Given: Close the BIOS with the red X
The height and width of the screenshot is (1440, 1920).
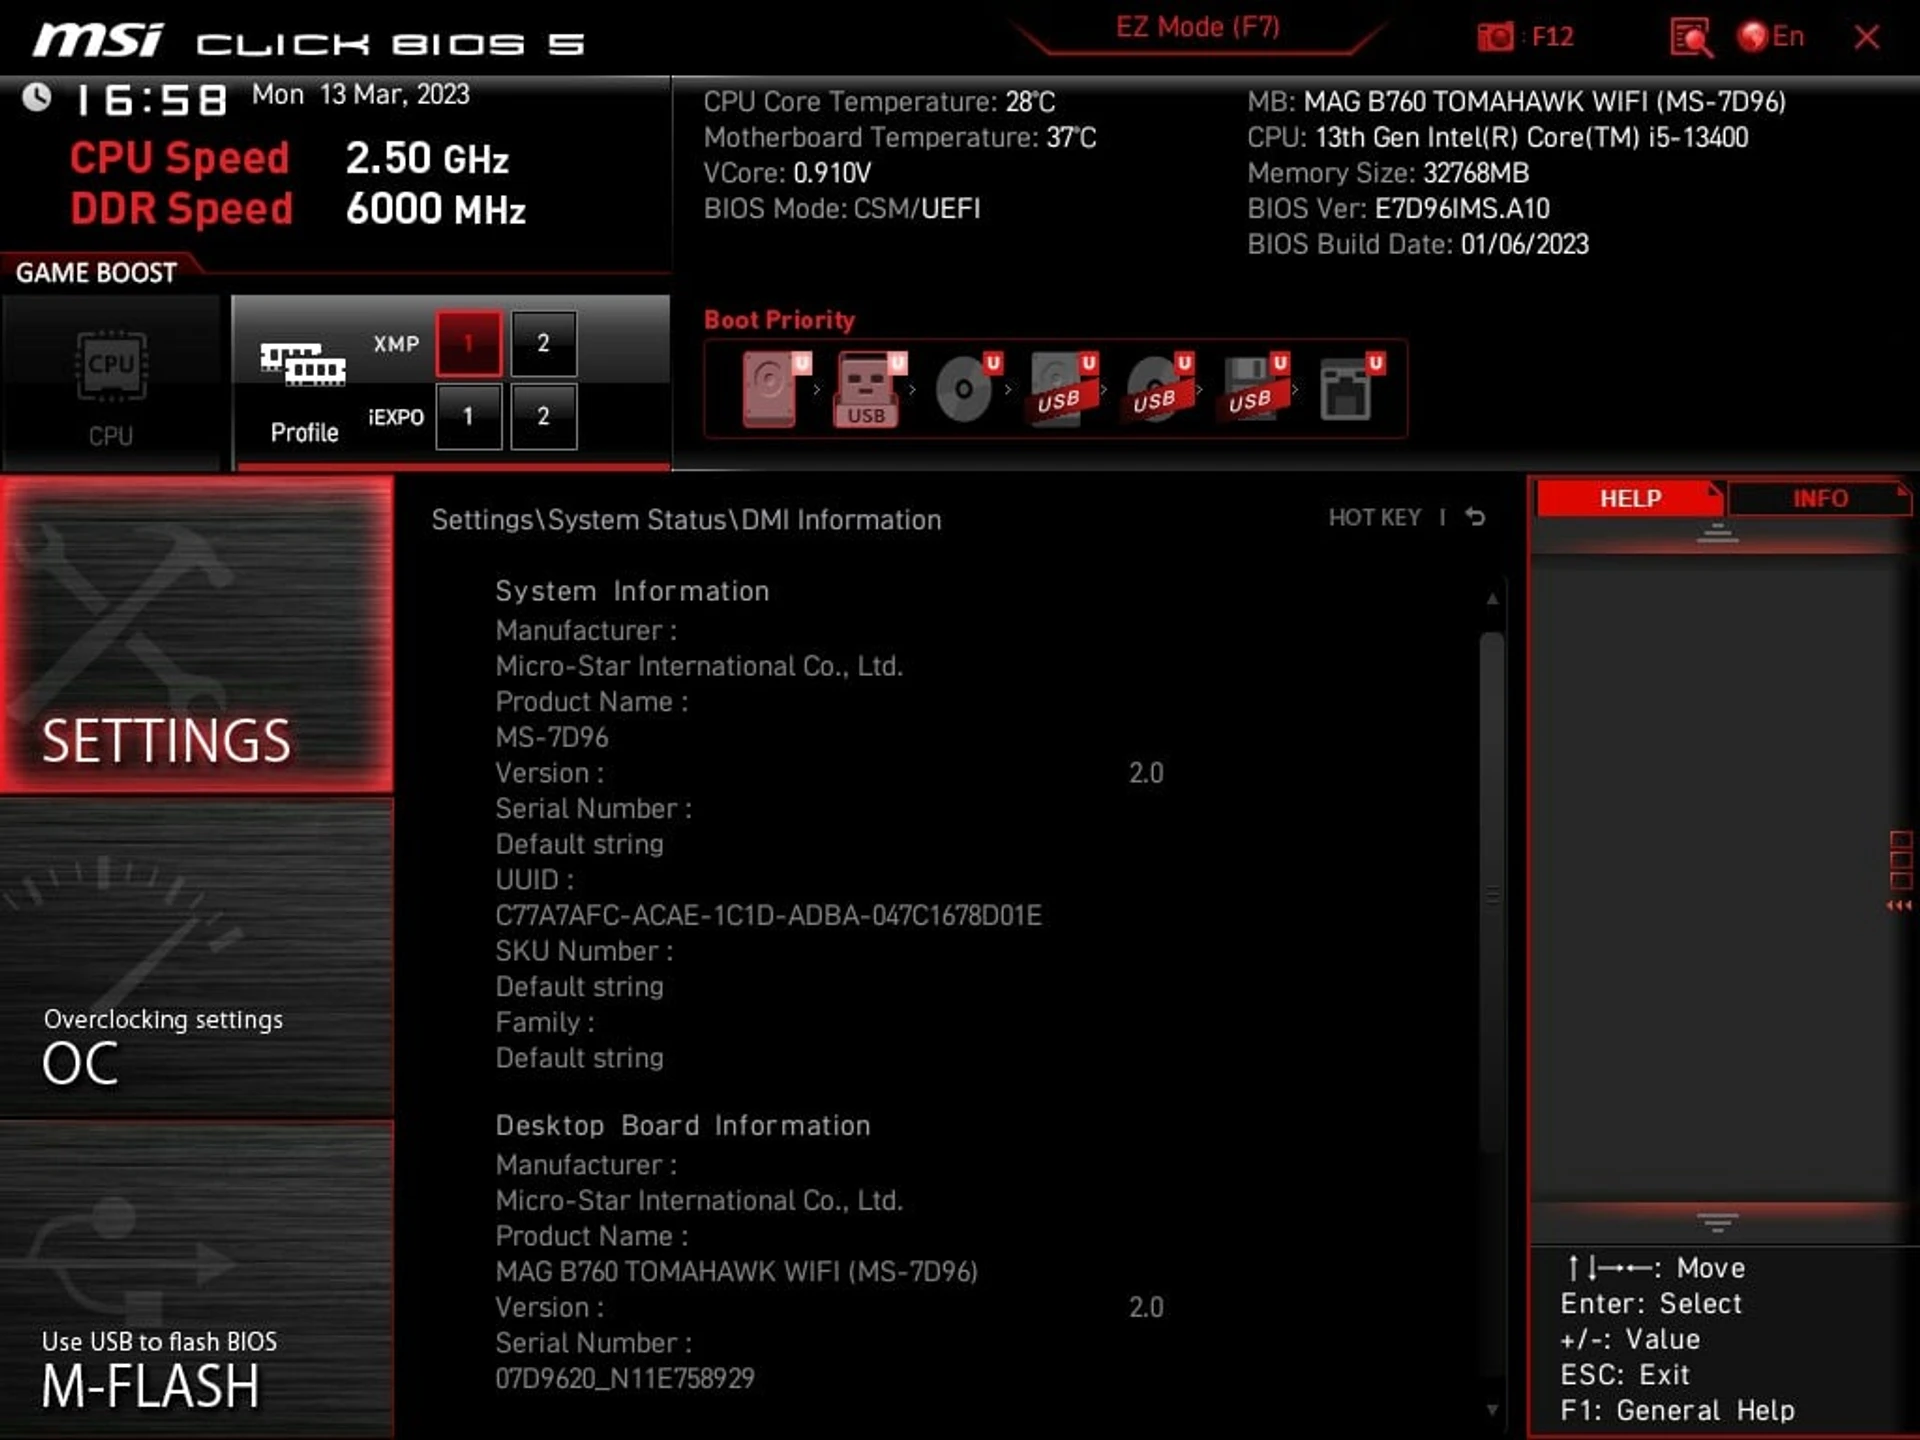Looking at the screenshot, I should click(x=1866, y=38).
